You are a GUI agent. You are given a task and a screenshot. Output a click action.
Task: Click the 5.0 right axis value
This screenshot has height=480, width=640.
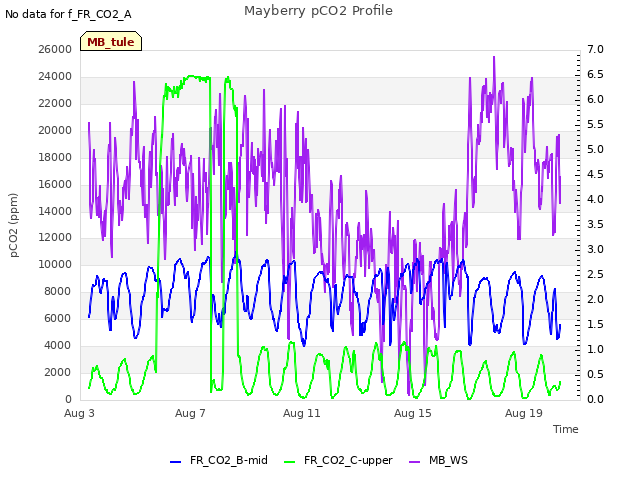[x=595, y=149]
